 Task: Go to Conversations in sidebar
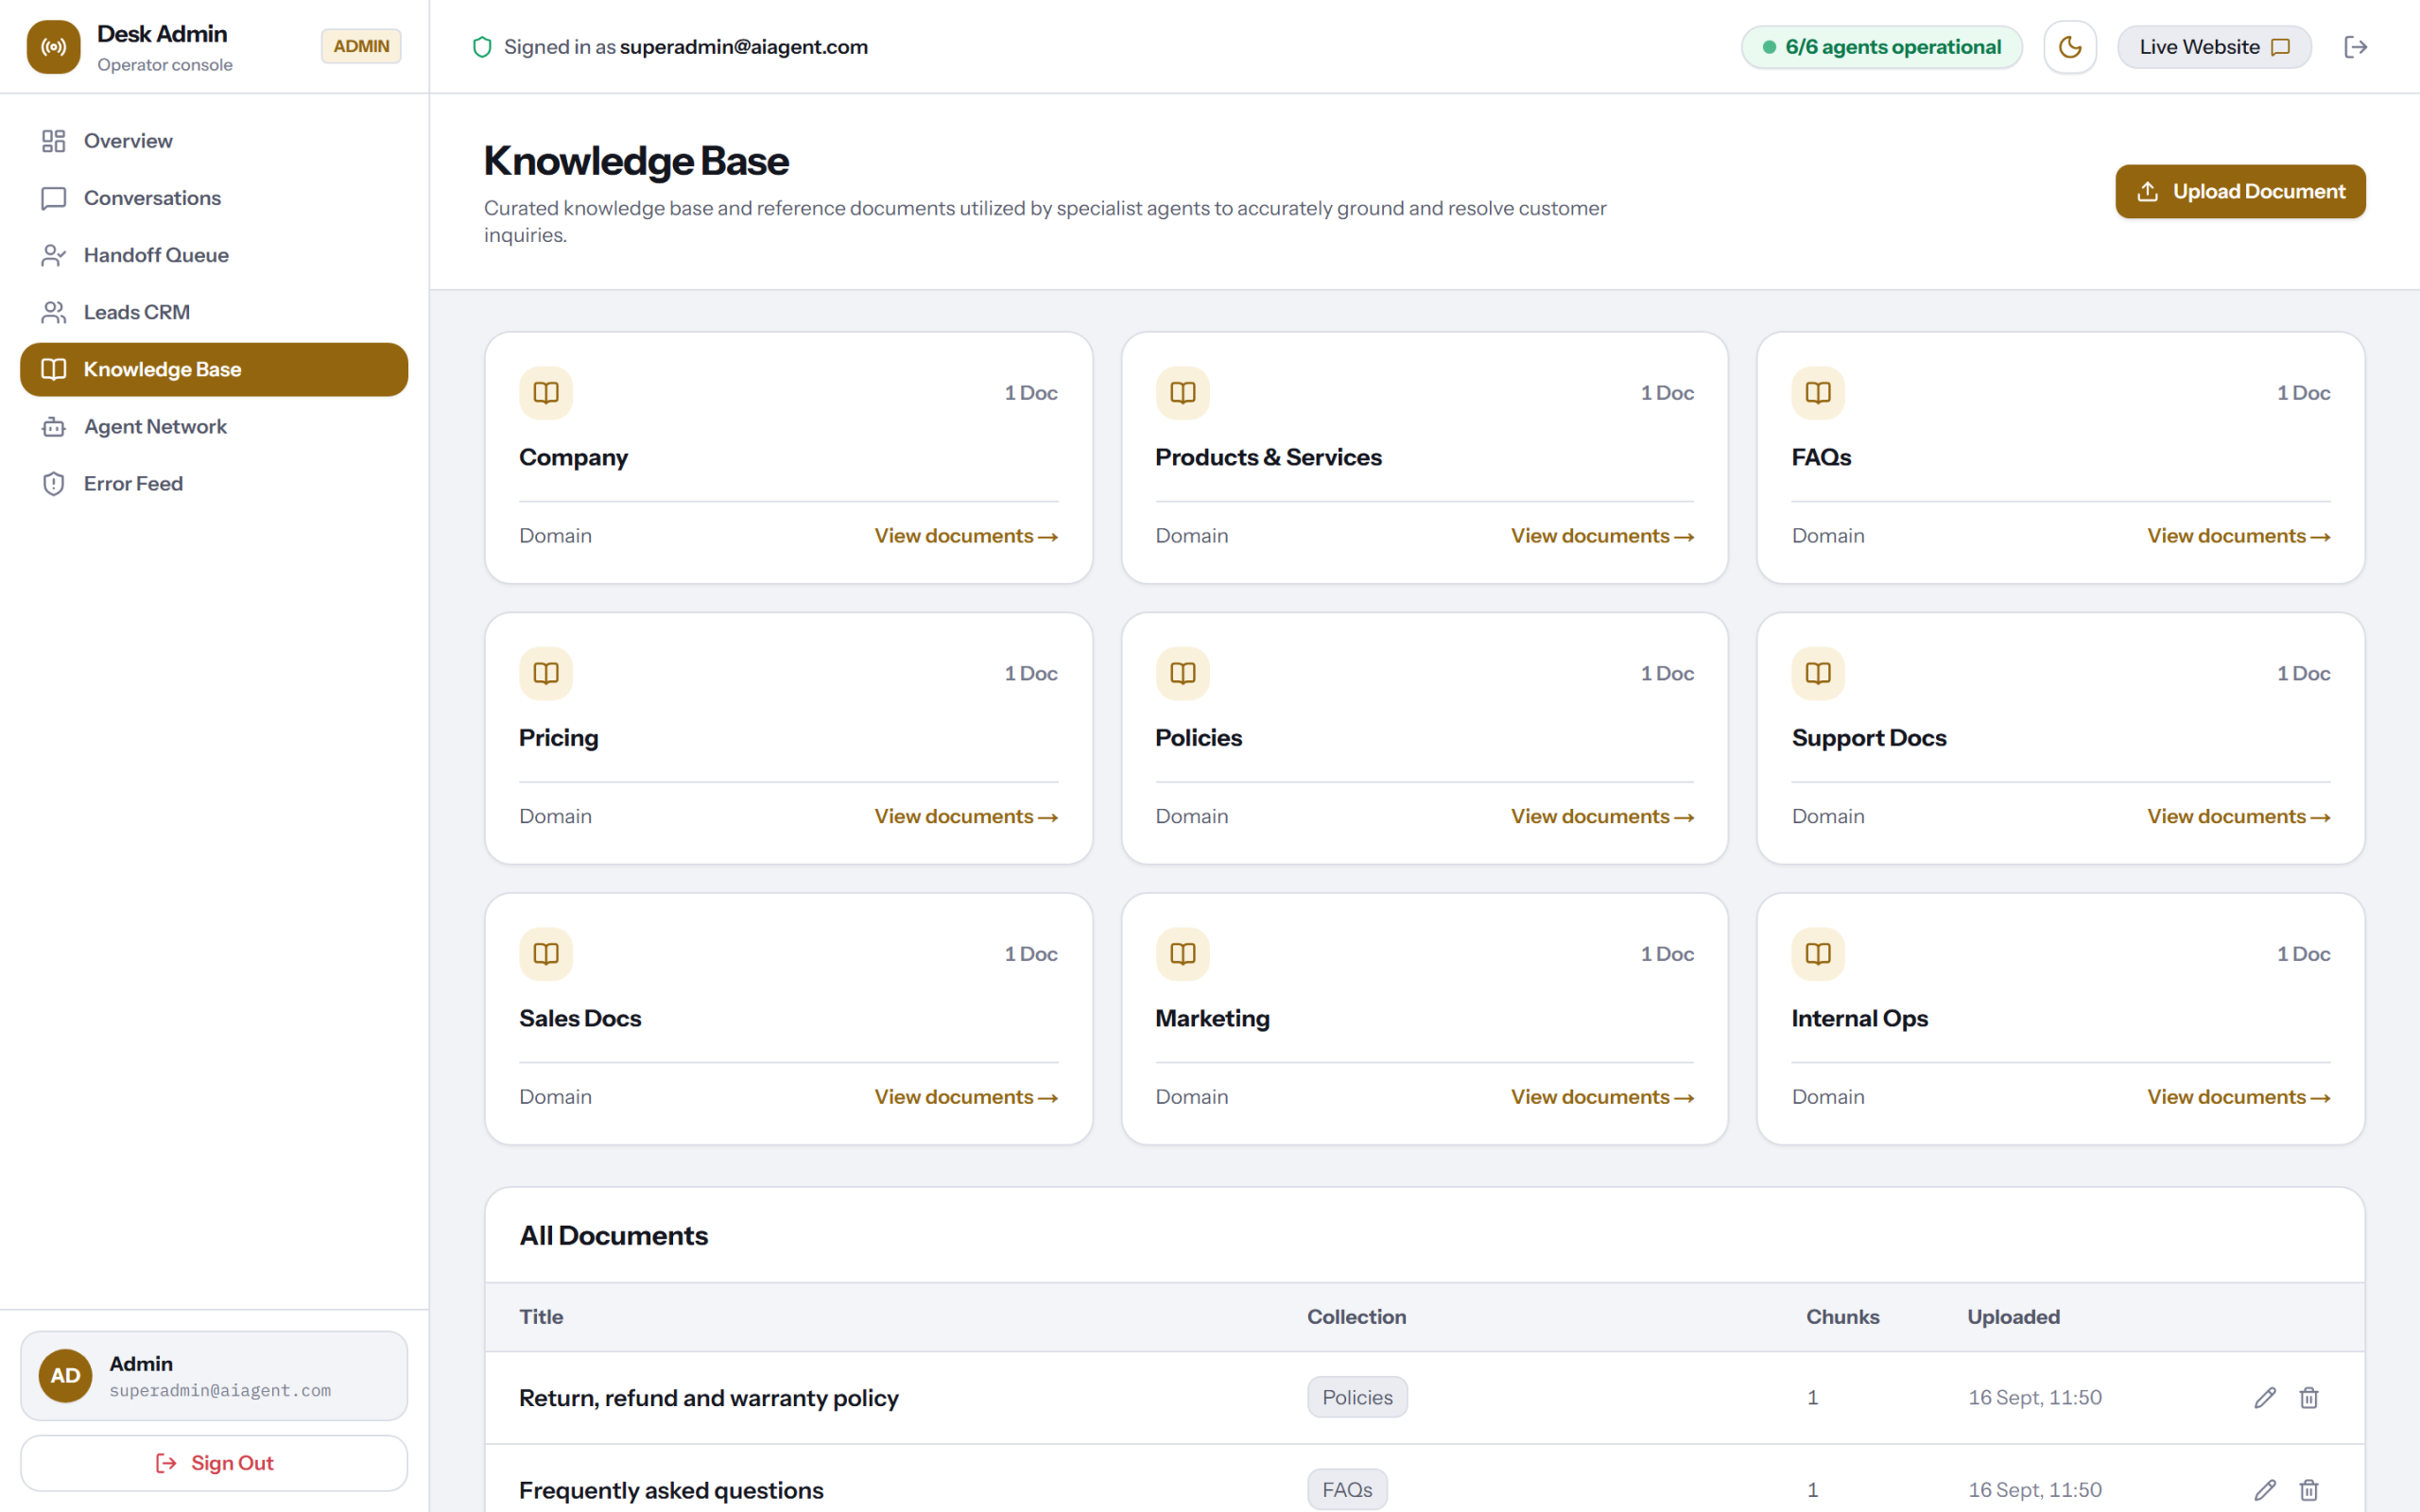coord(214,198)
